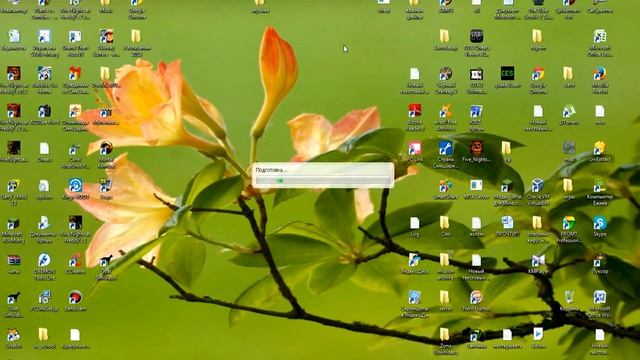Click the 'Подготовка...' text in the dialog
Screen dimensions: 640x360
pyautogui.click(x=271, y=169)
